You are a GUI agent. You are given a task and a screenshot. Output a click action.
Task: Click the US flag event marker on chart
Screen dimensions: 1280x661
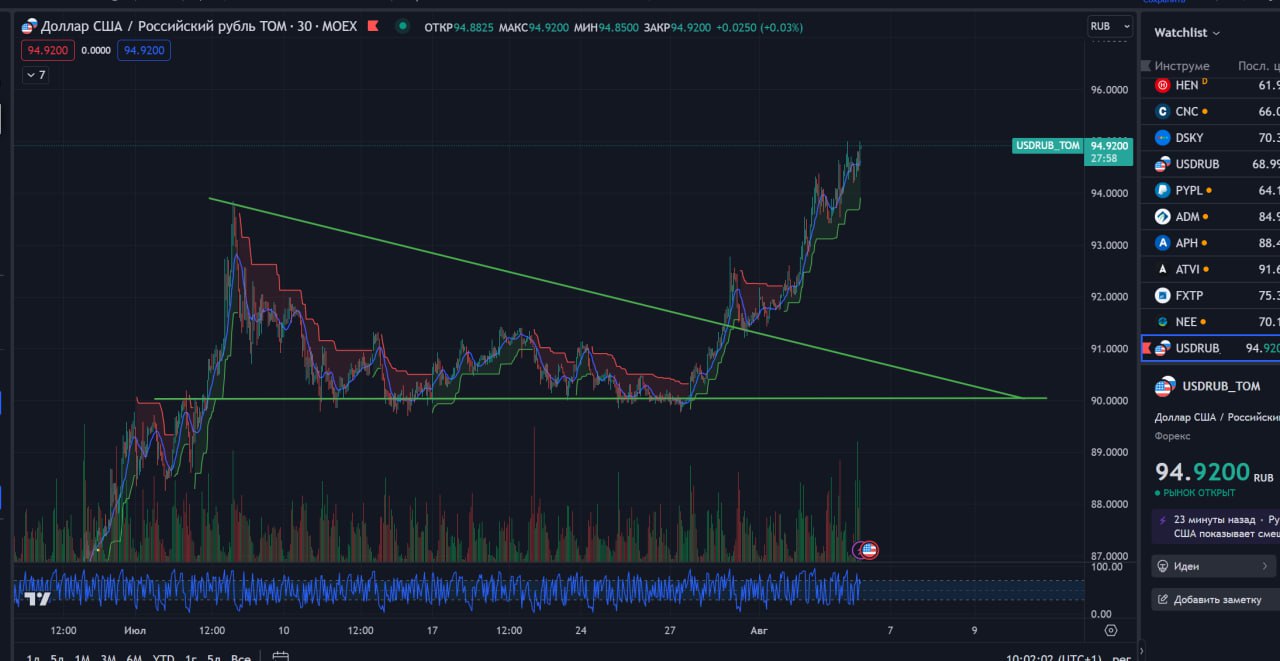[868, 549]
